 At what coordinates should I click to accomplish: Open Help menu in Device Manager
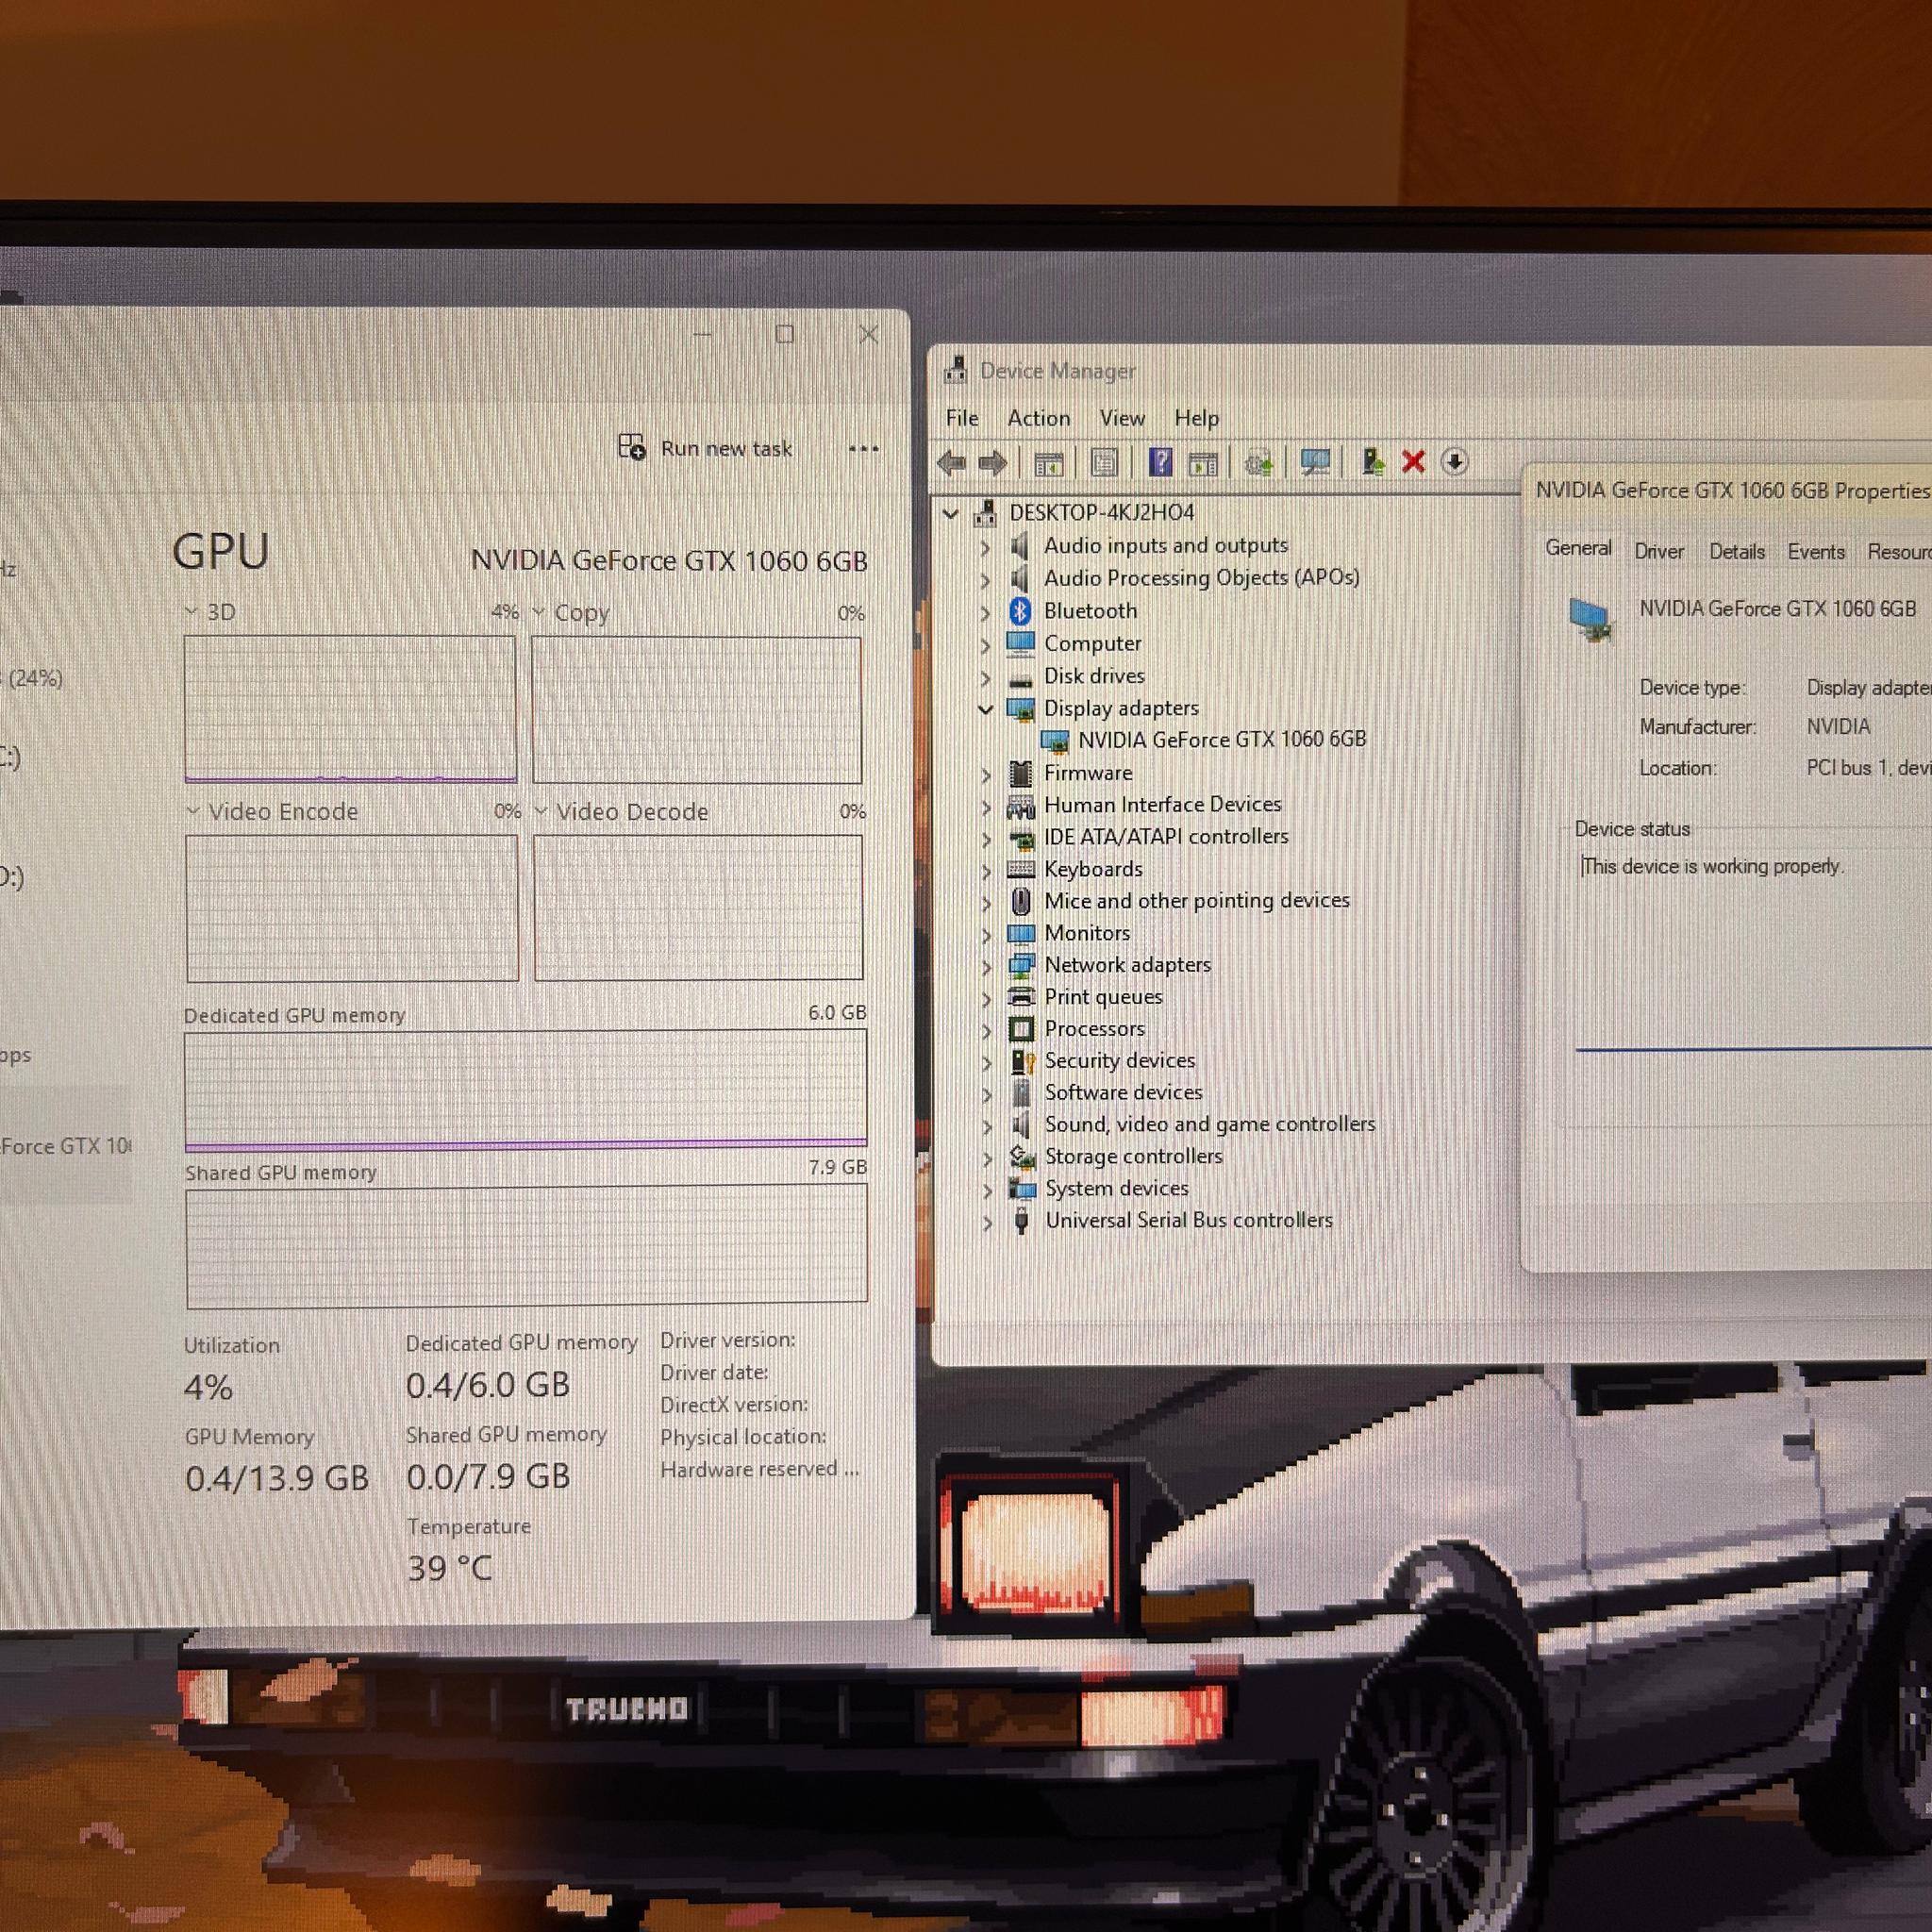[1196, 418]
